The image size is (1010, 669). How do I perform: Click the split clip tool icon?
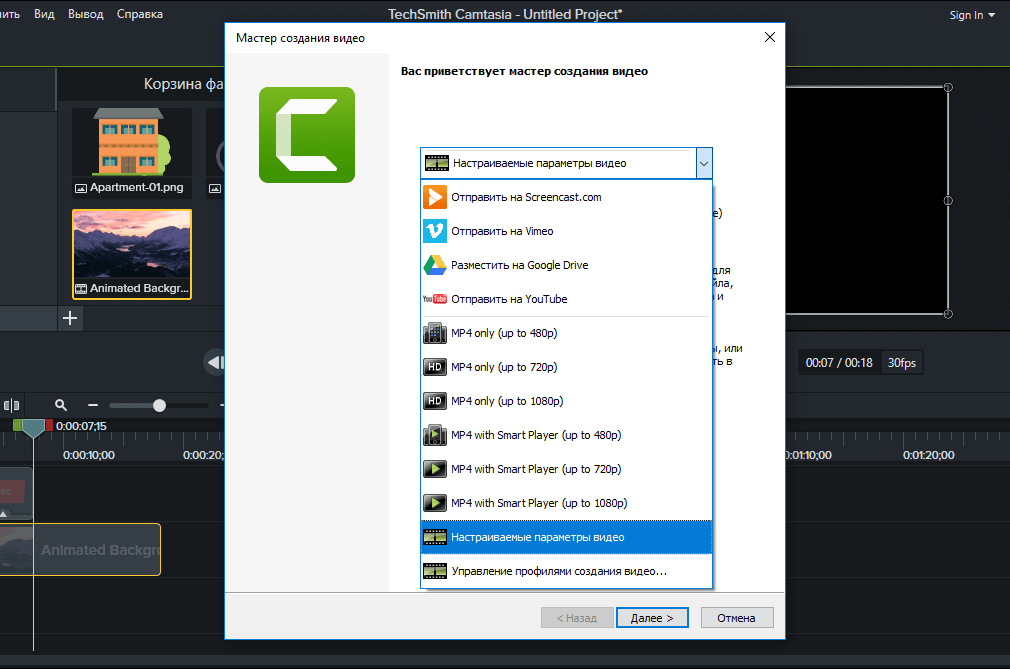[12, 405]
